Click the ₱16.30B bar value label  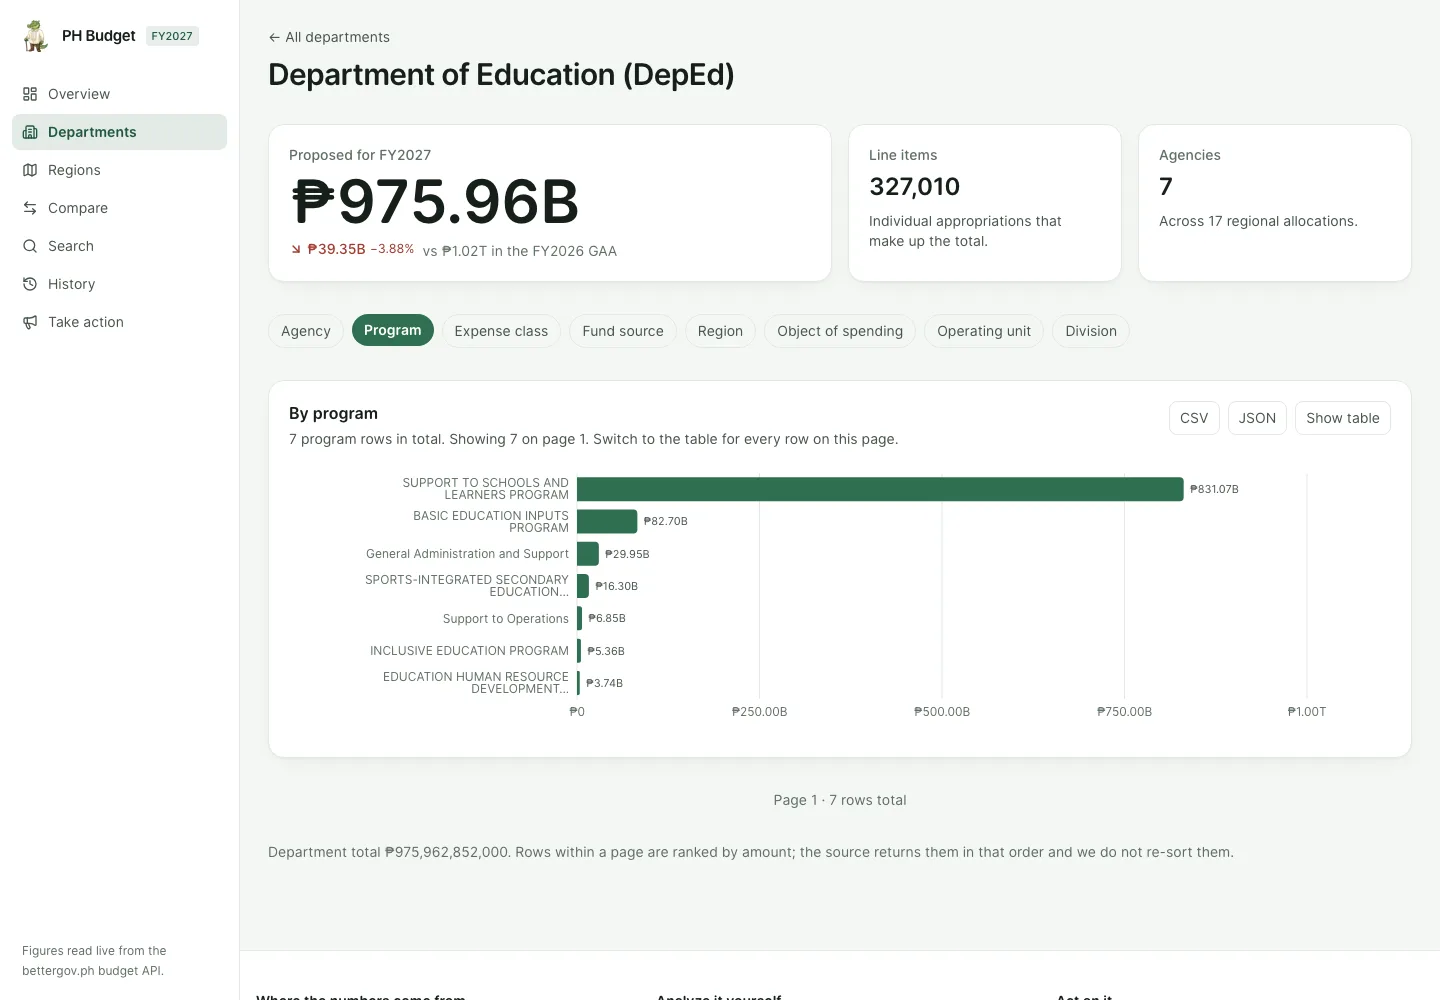pyautogui.click(x=616, y=586)
